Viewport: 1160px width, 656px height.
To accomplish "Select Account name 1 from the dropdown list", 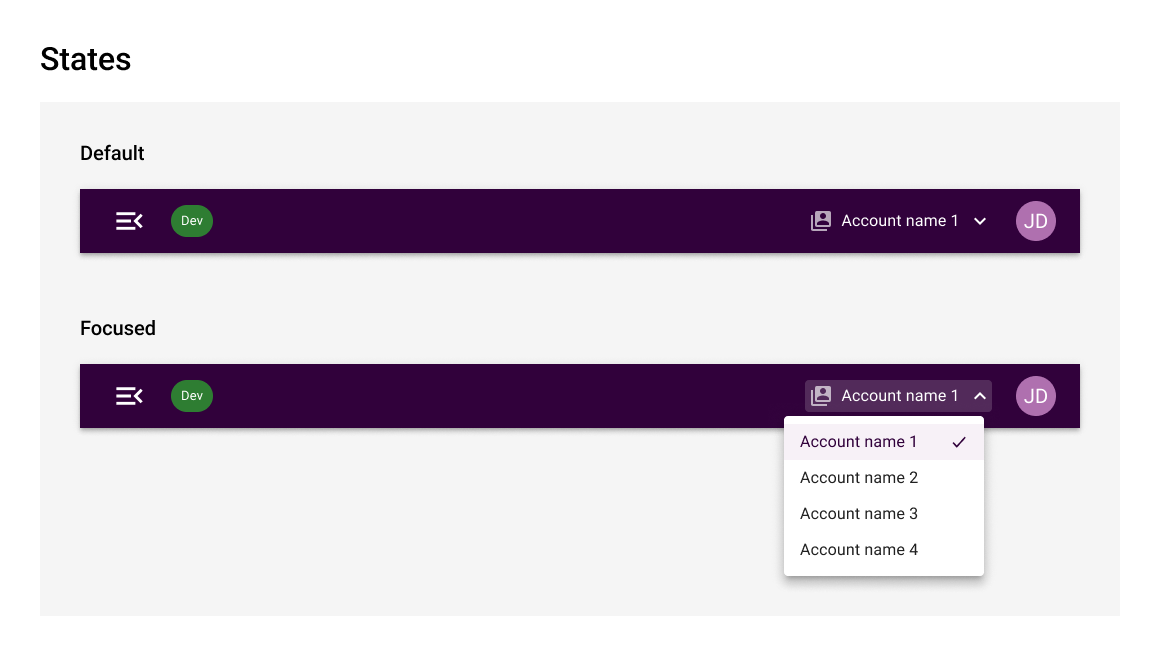I will tap(884, 442).
